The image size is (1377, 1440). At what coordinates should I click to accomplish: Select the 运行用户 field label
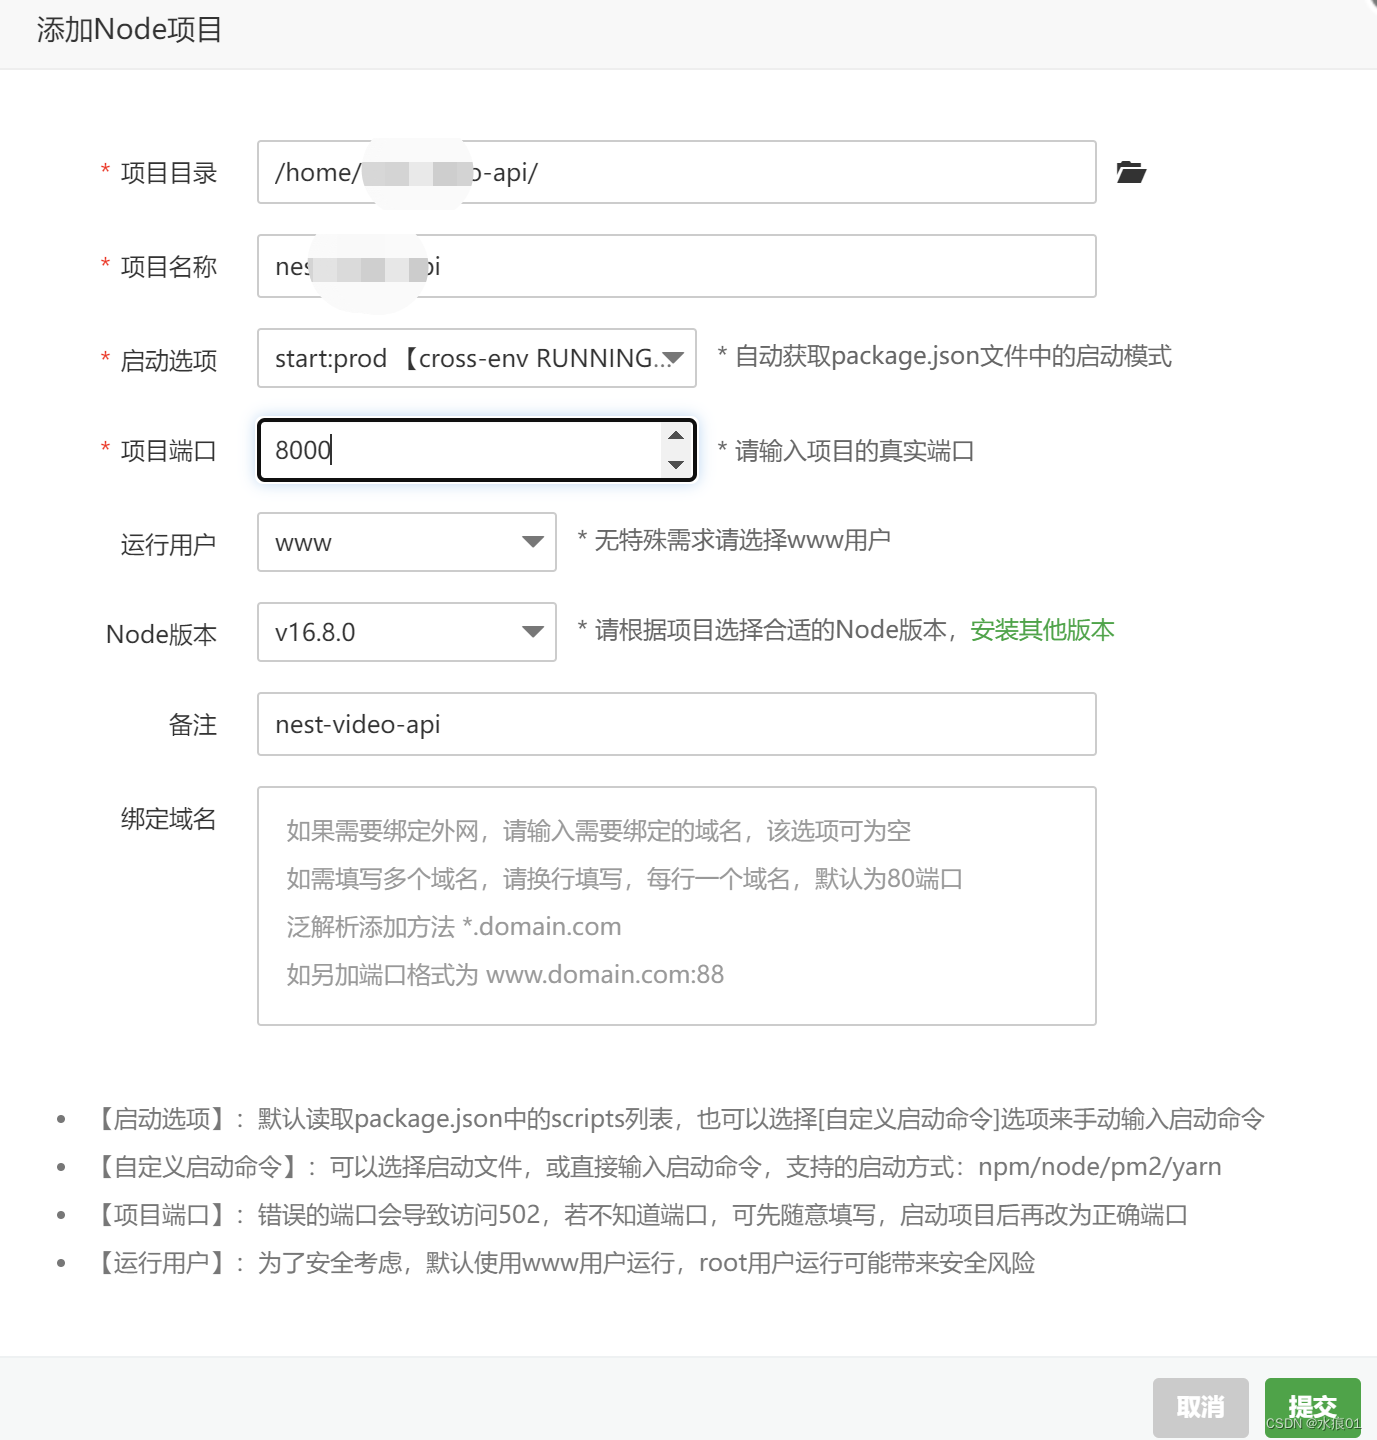coord(169,545)
